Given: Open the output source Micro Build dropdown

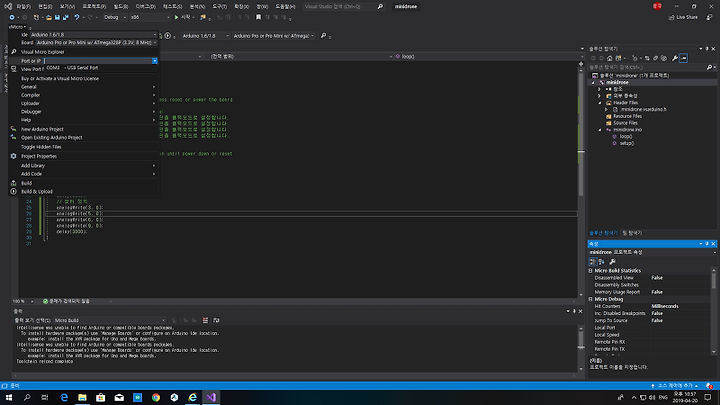Looking at the screenshot, I should pyautogui.click(x=110, y=320).
